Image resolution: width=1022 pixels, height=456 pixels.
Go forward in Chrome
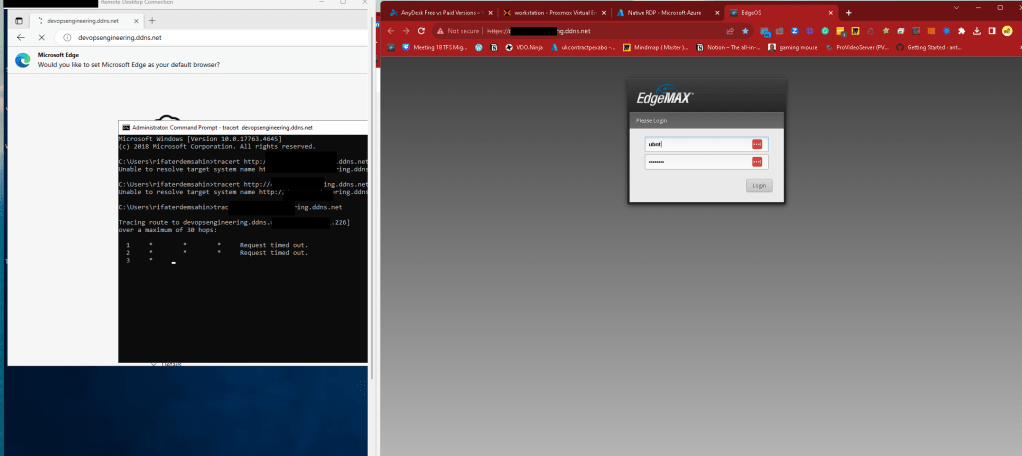(x=405, y=31)
